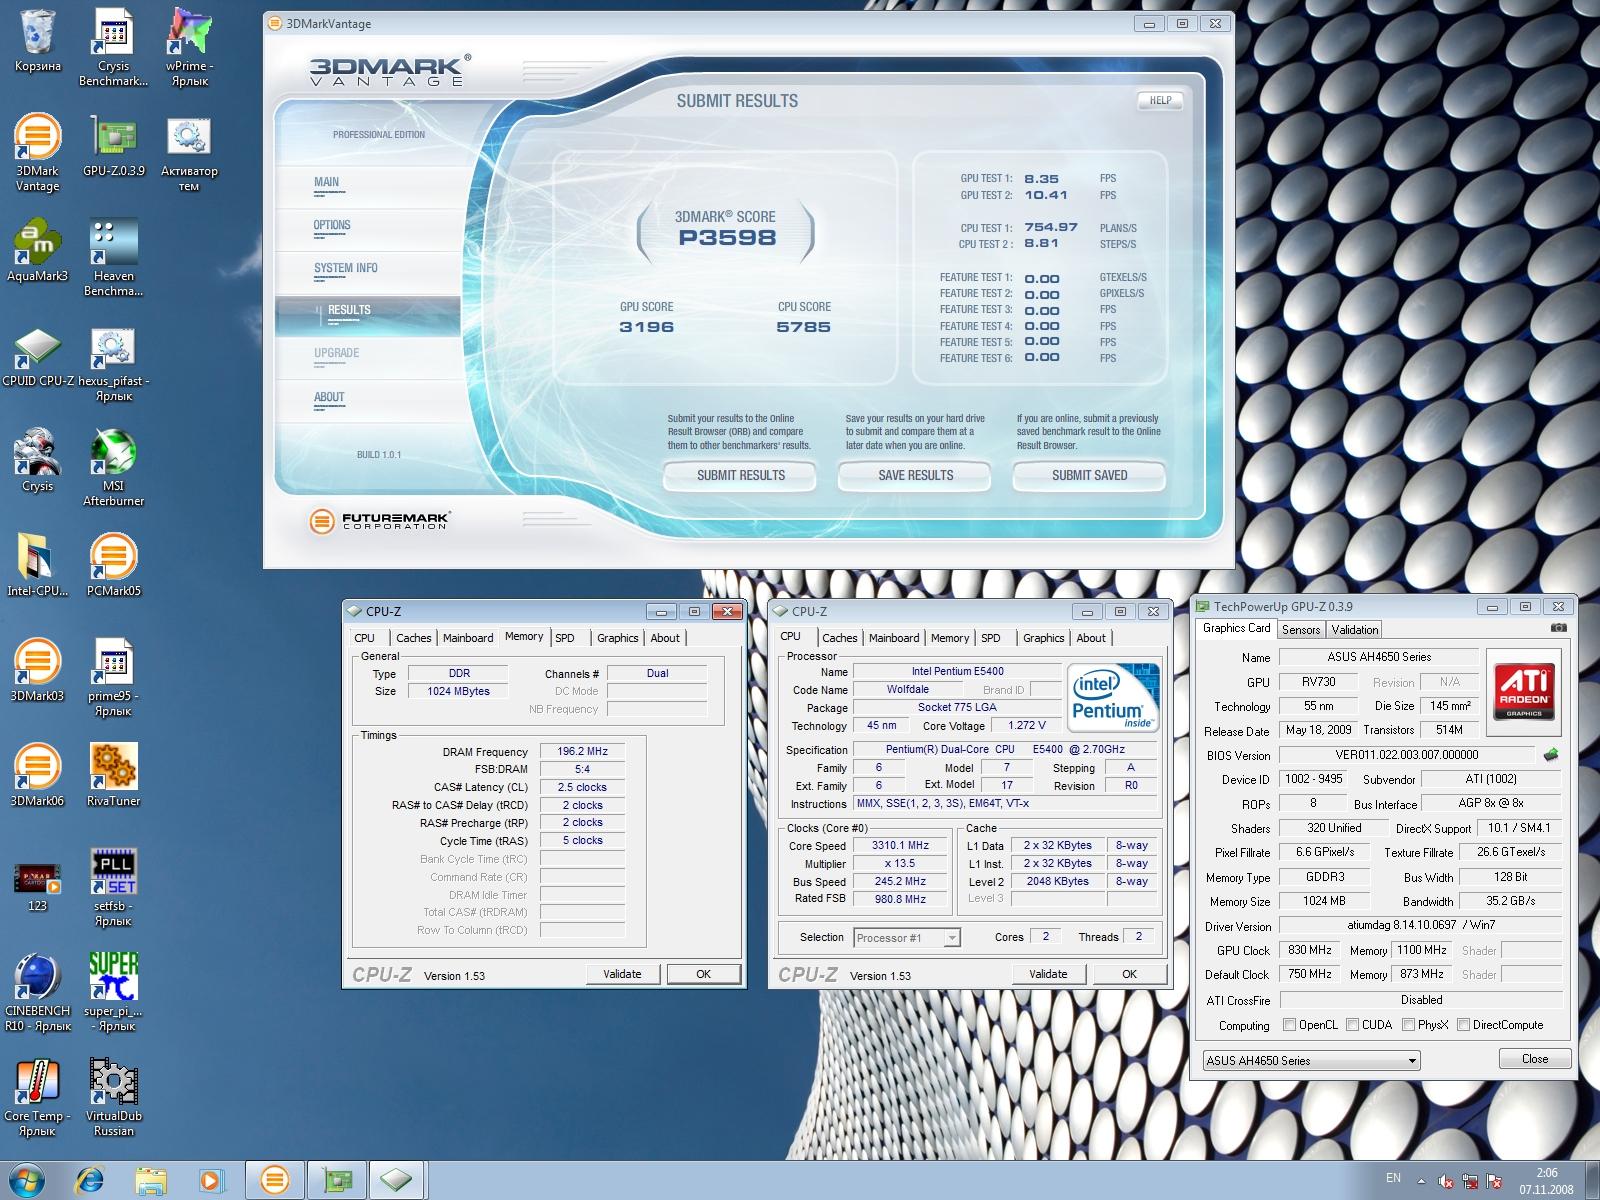Click HELP button in 3DMark Vantage
The width and height of the screenshot is (1600, 1200).
1160,100
